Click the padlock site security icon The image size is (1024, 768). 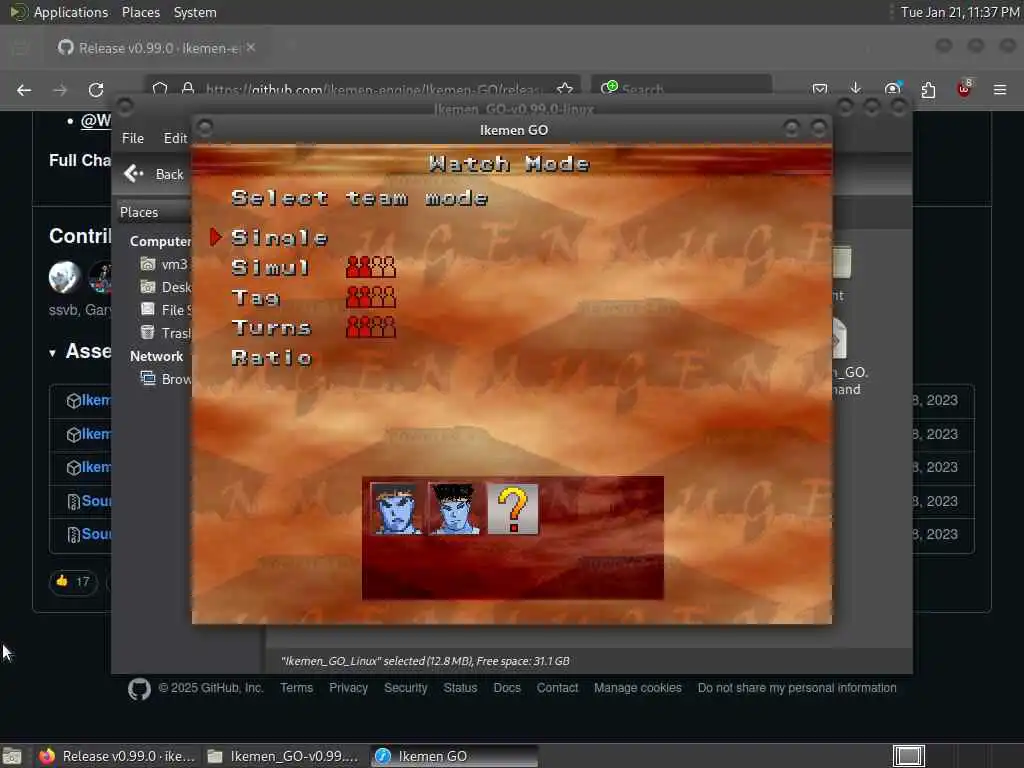tap(188, 89)
